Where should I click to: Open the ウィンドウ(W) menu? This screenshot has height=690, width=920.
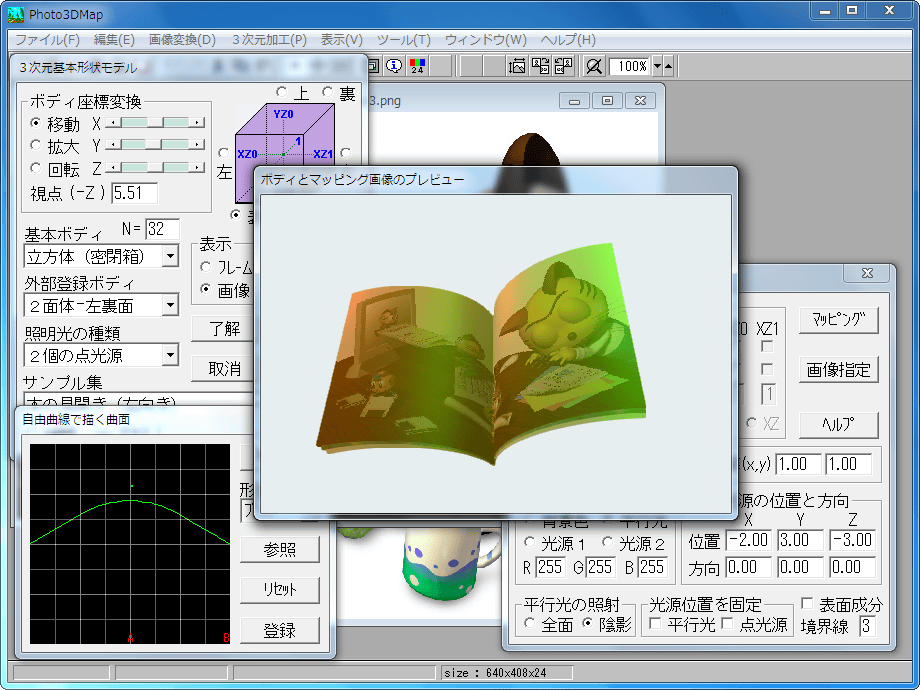click(x=486, y=40)
